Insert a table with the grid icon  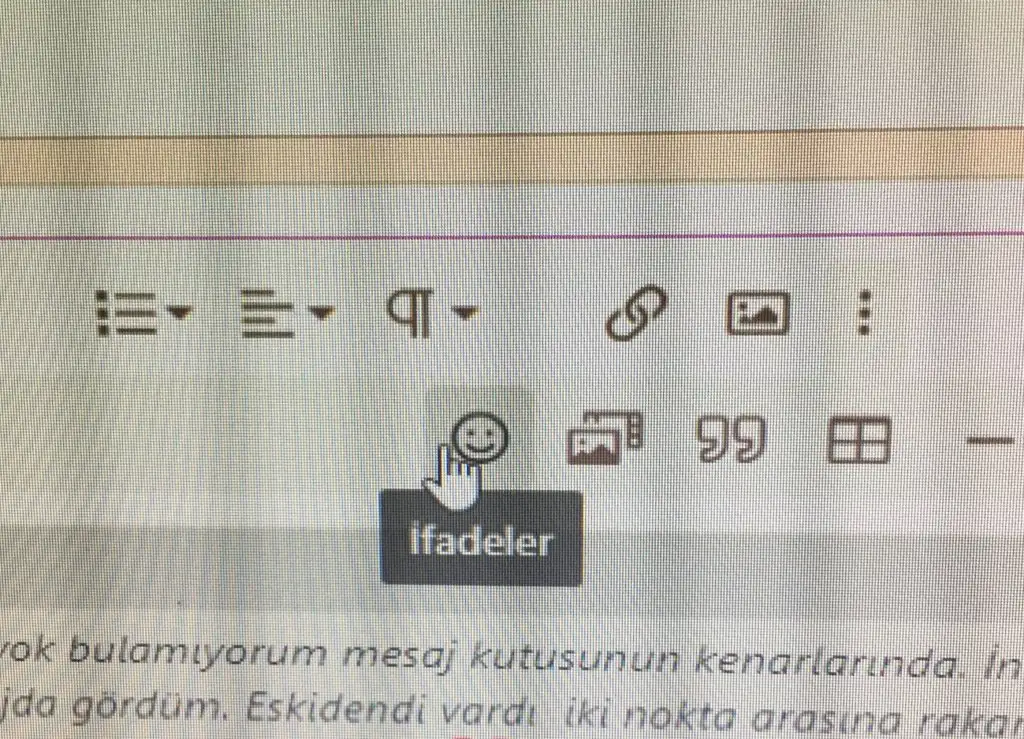[859, 440]
